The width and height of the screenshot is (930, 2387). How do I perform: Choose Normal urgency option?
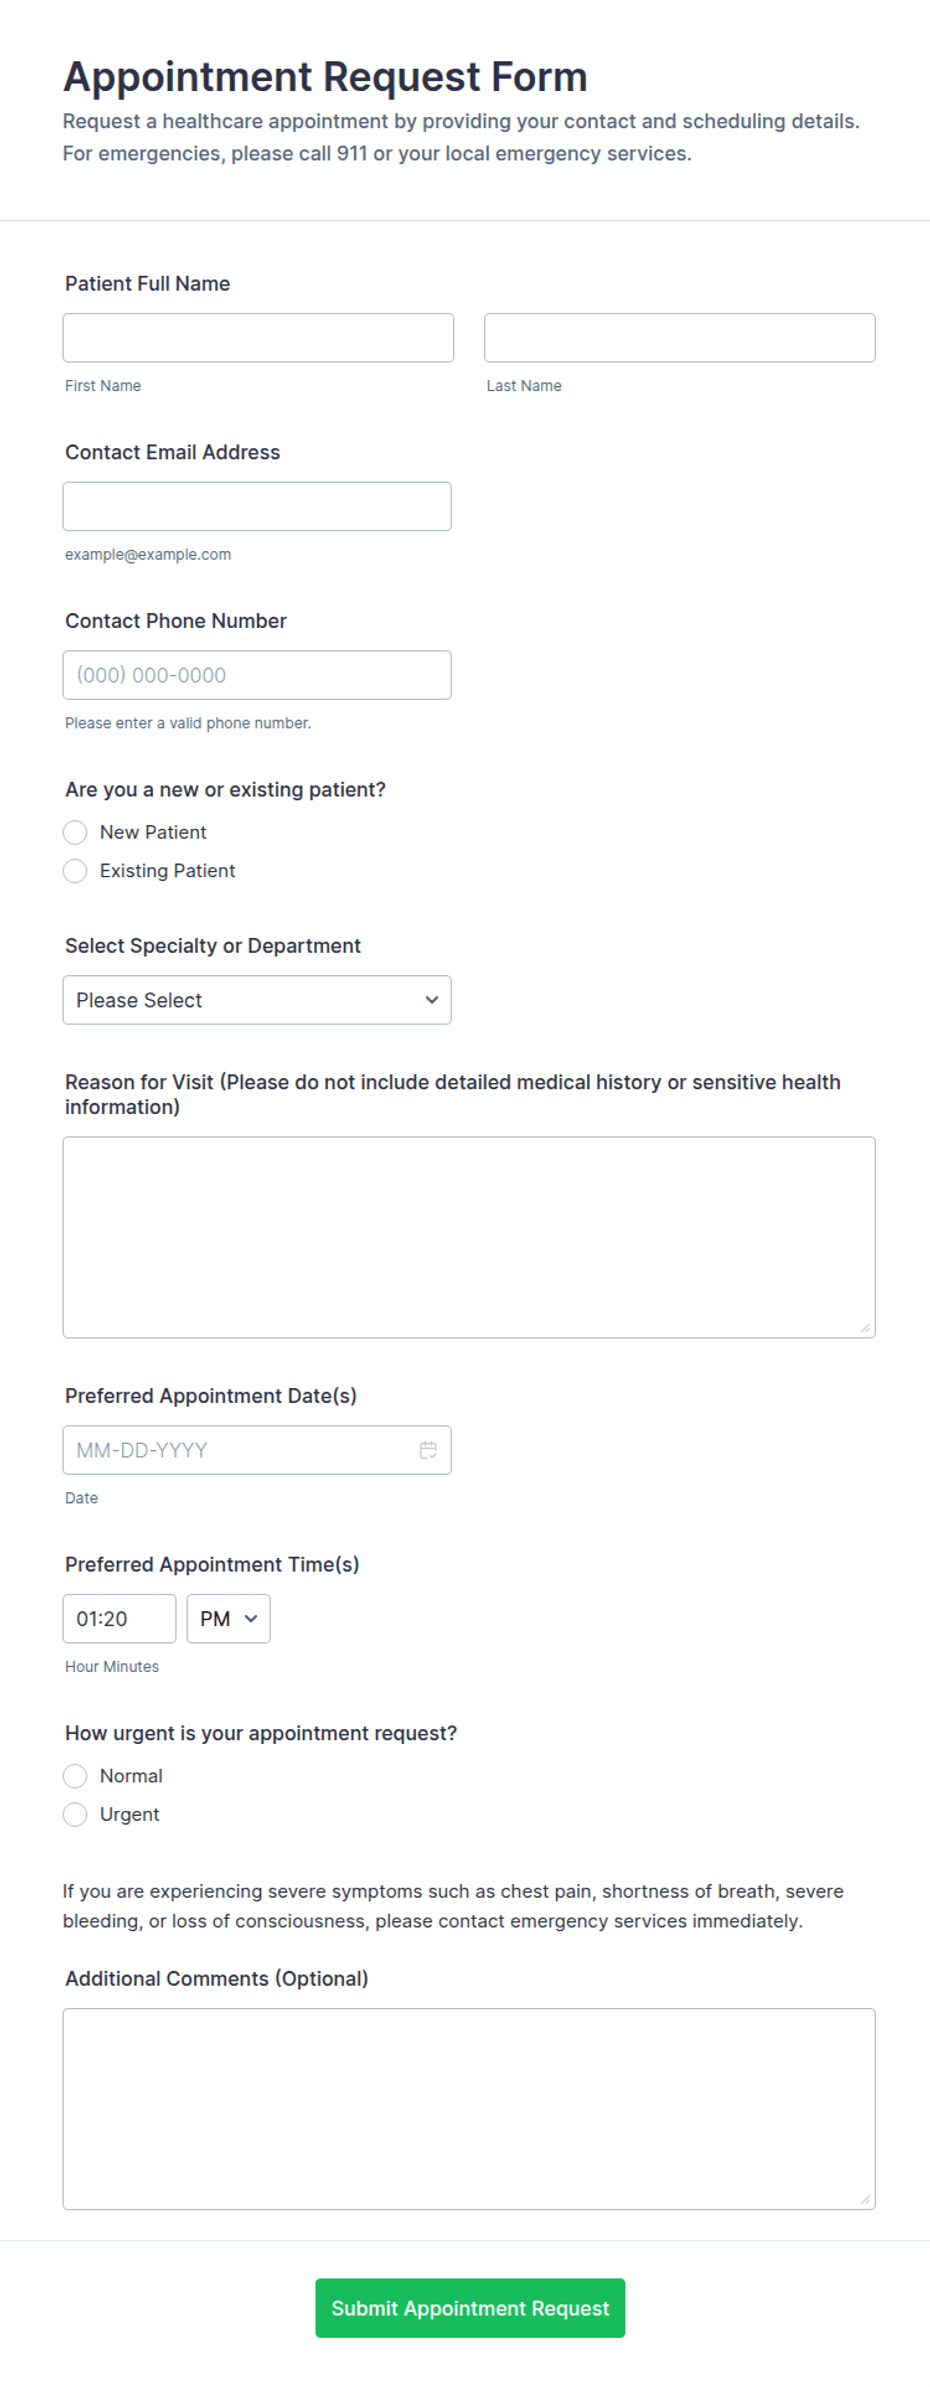click(75, 1776)
